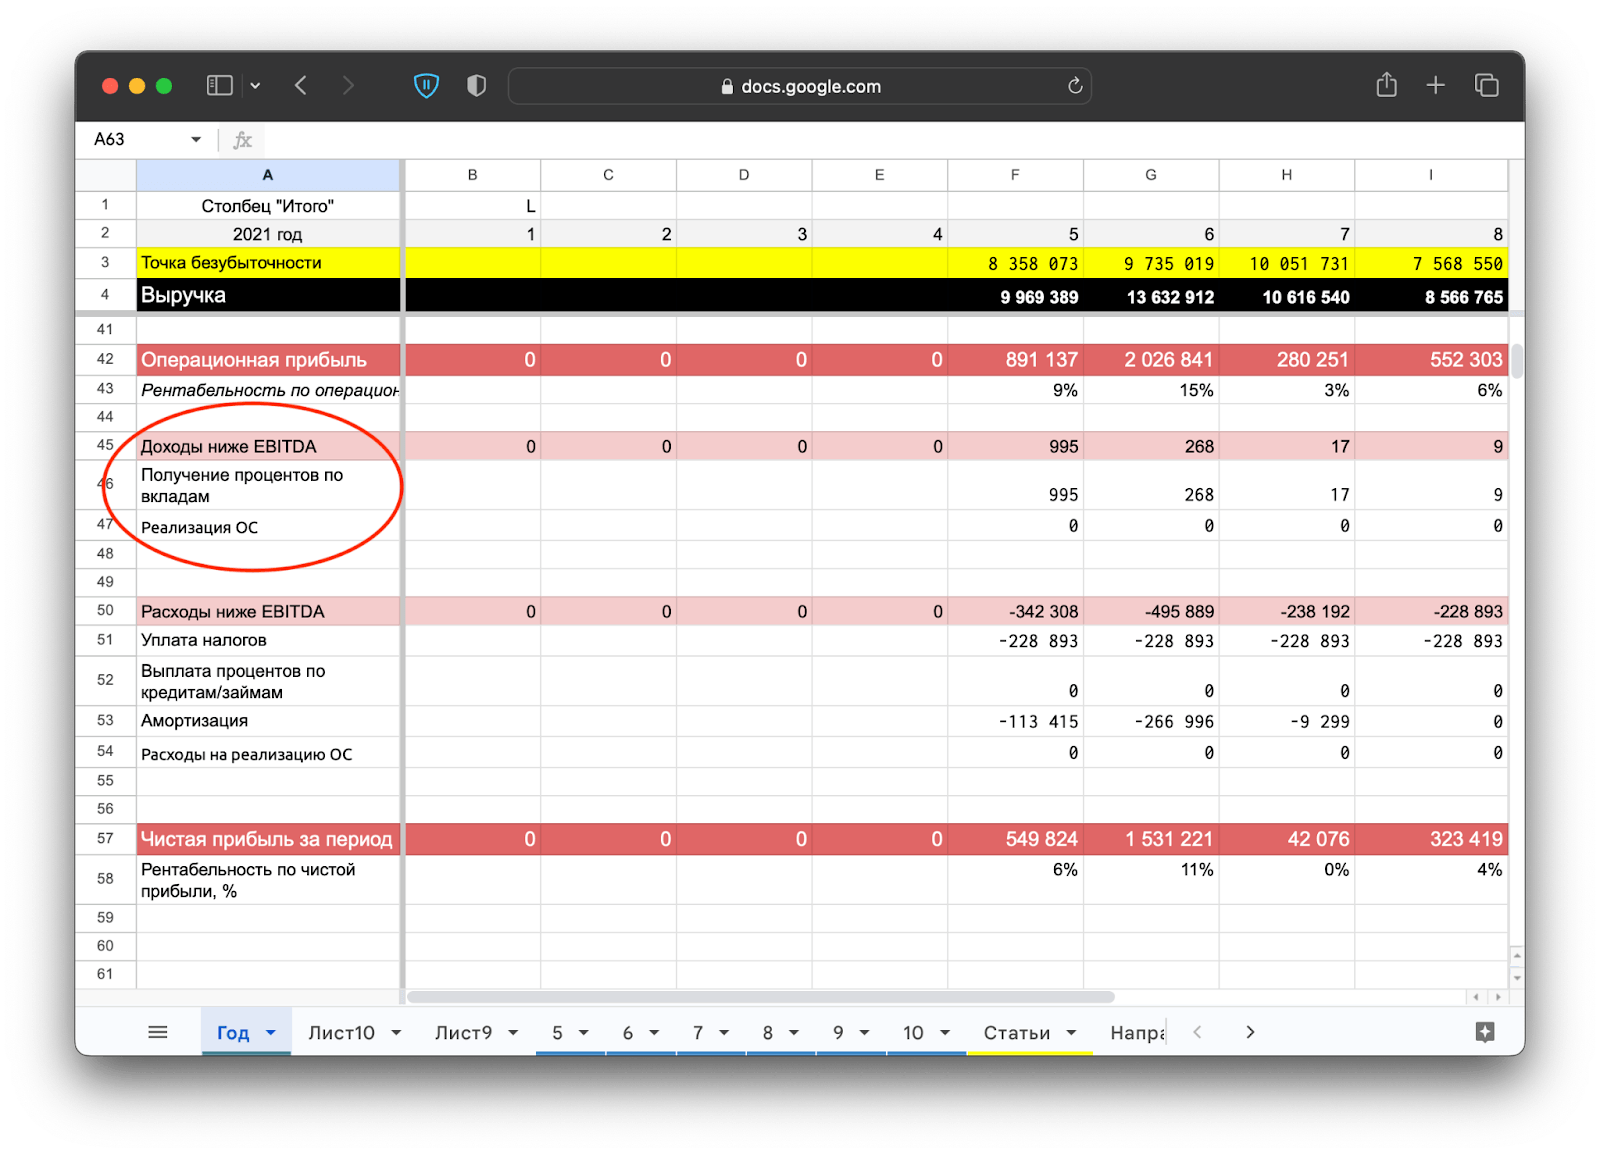The height and width of the screenshot is (1155, 1600).
Task: Open the privacy report half-shield icon
Action: pos(477,86)
